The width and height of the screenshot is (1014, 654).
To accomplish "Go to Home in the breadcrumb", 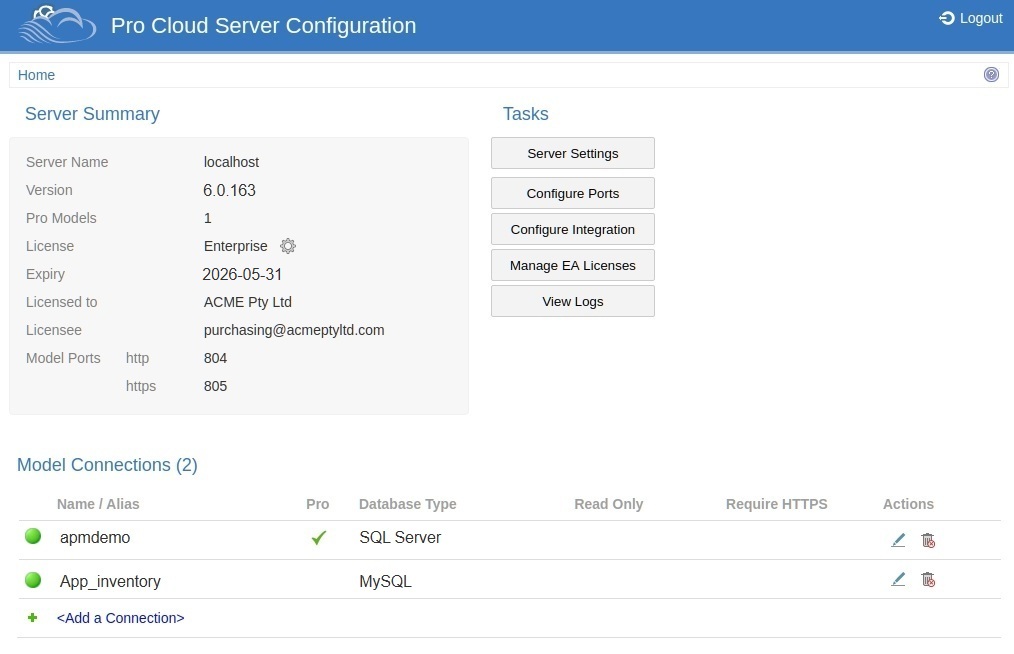I will 36,75.
